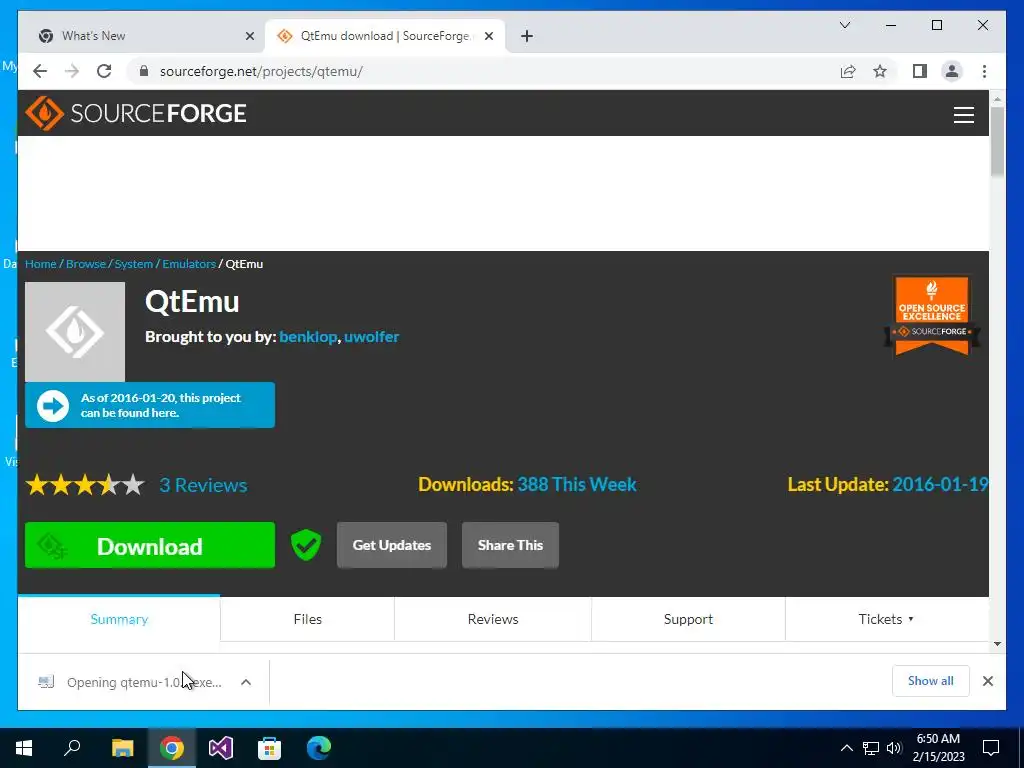Viewport: 1024px width, 768px height.
Task: Close the What's New tab
Action: [249, 36]
